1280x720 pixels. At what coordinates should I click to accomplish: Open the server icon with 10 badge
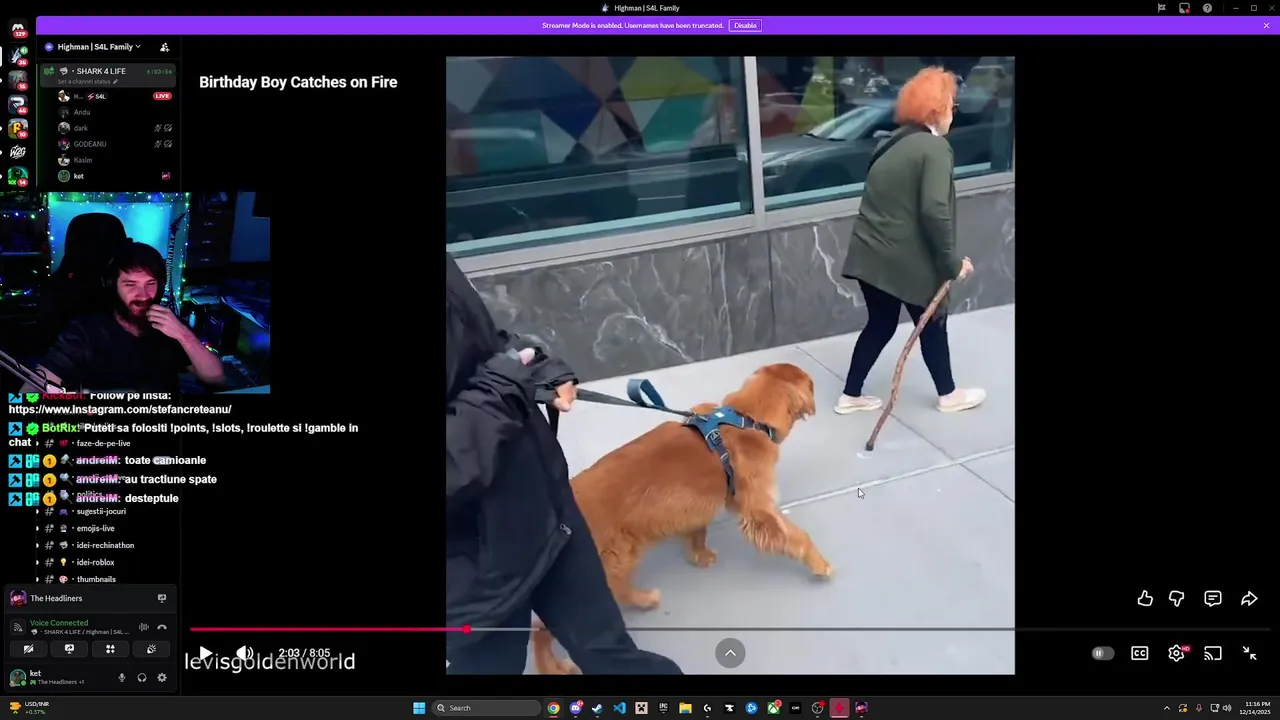(18, 128)
